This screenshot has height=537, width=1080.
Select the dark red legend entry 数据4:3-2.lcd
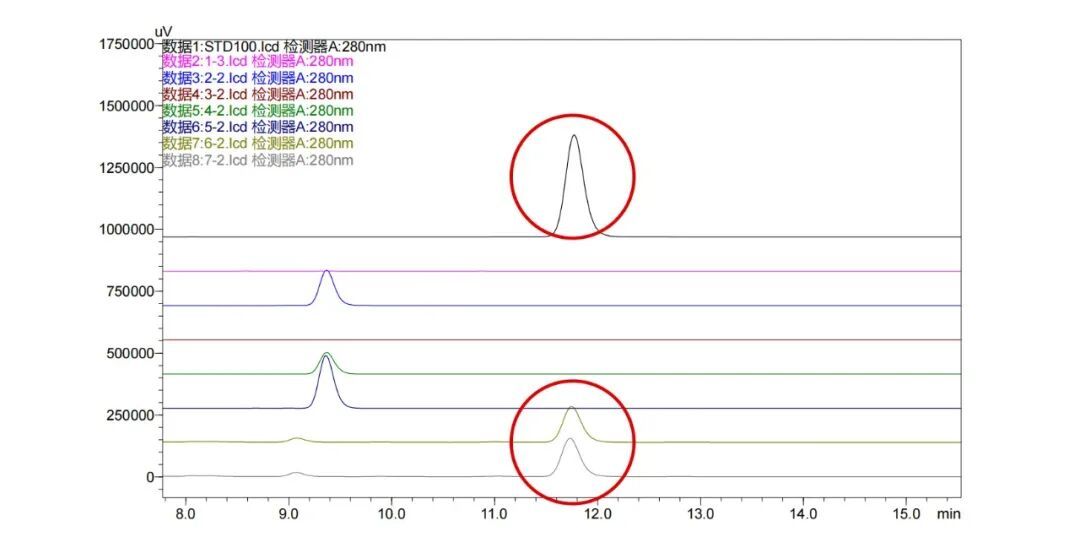click(258, 94)
